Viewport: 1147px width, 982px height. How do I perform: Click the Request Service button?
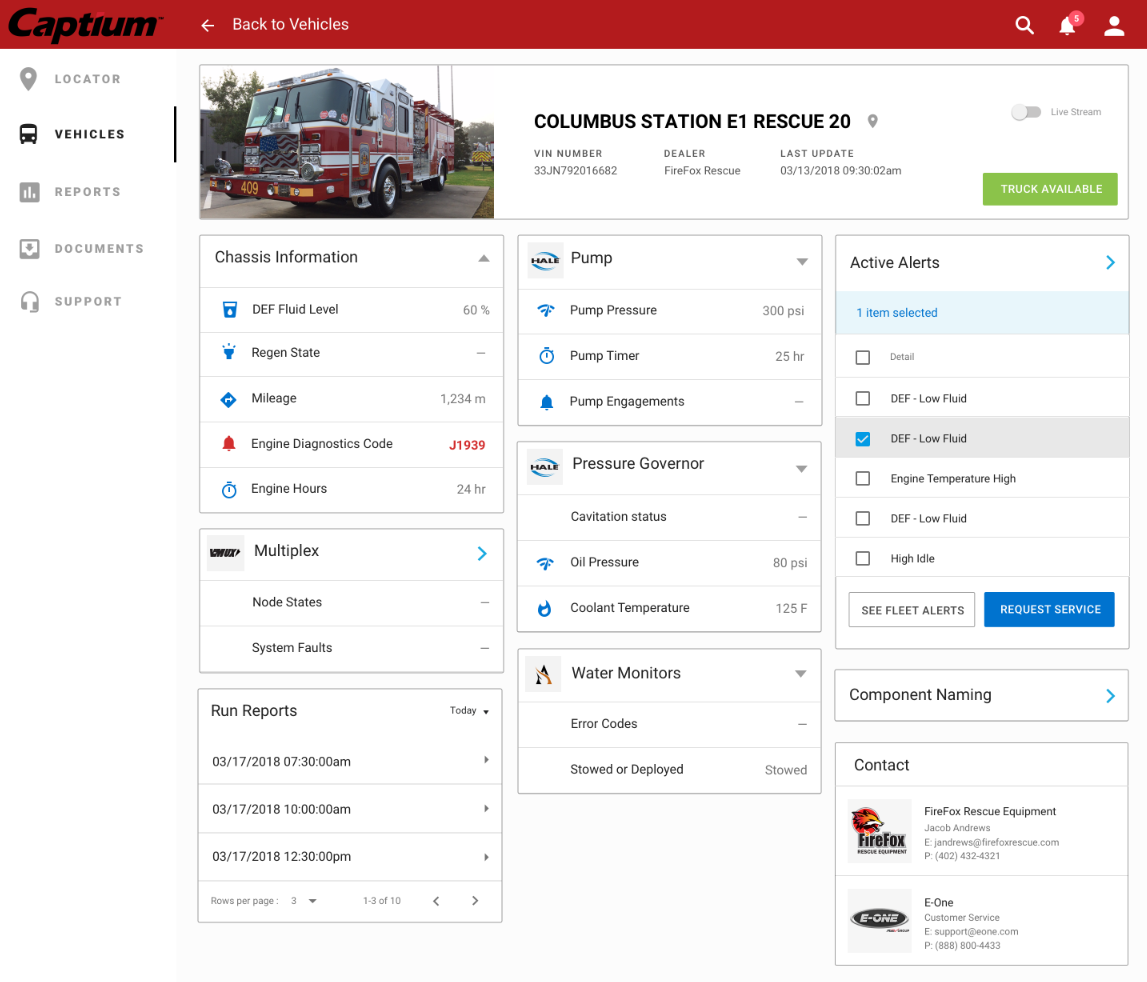1049,609
